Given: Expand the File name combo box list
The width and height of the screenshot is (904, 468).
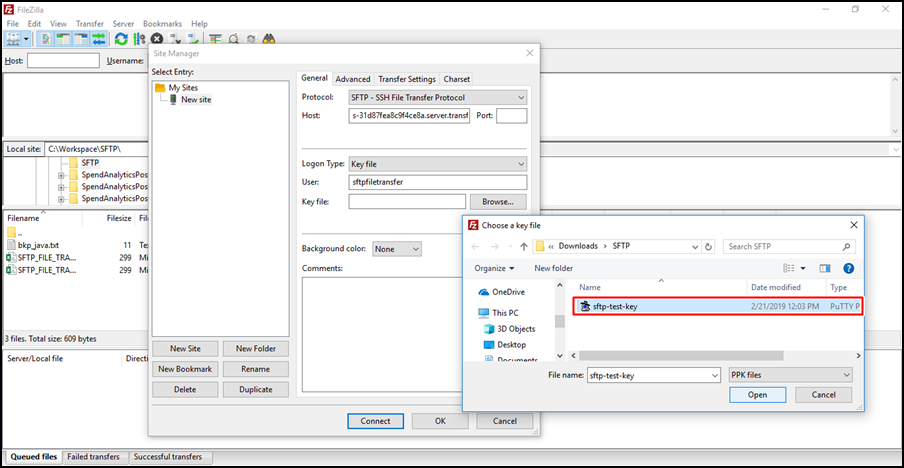Looking at the screenshot, I should [x=715, y=375].
